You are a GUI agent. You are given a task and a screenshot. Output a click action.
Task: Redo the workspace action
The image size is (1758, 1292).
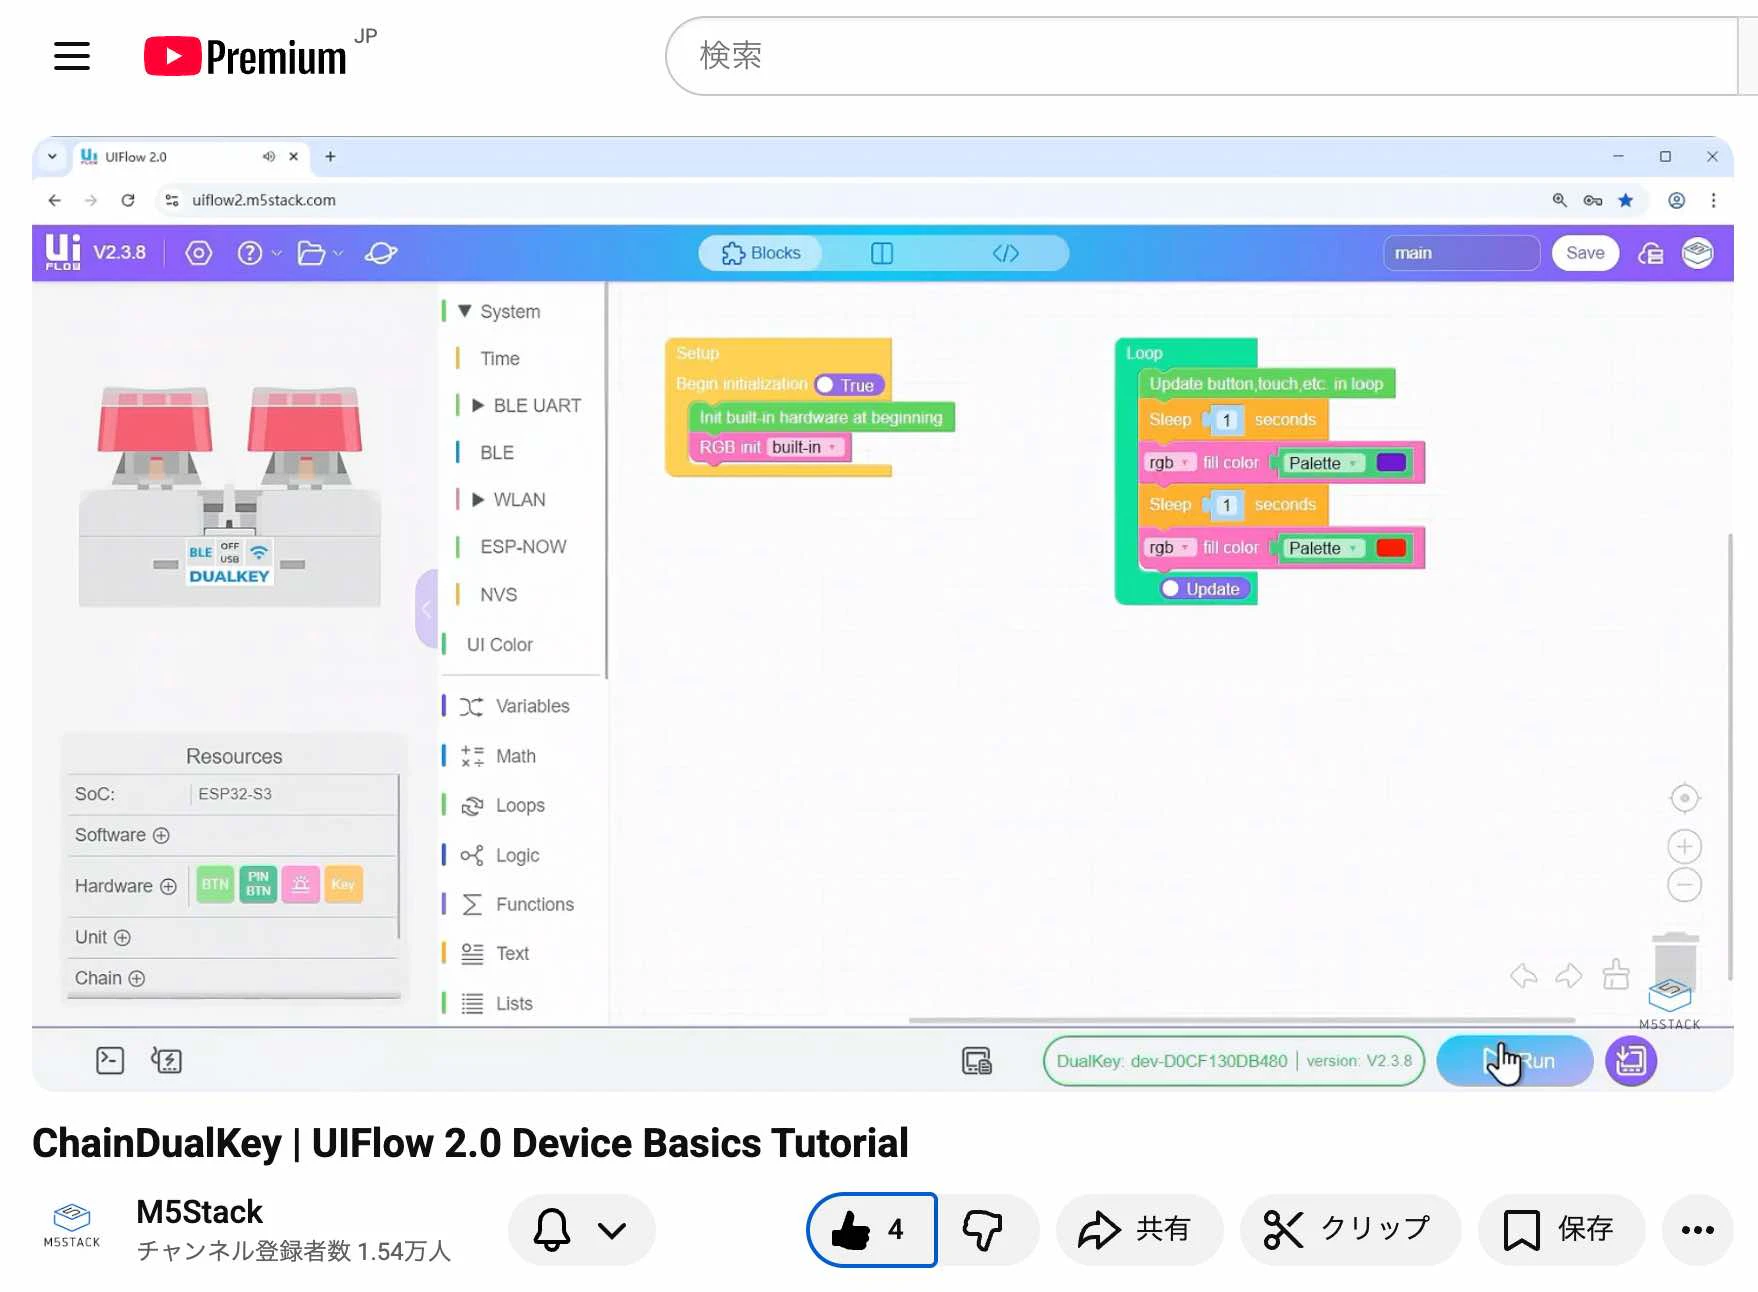click(1569, 975)
